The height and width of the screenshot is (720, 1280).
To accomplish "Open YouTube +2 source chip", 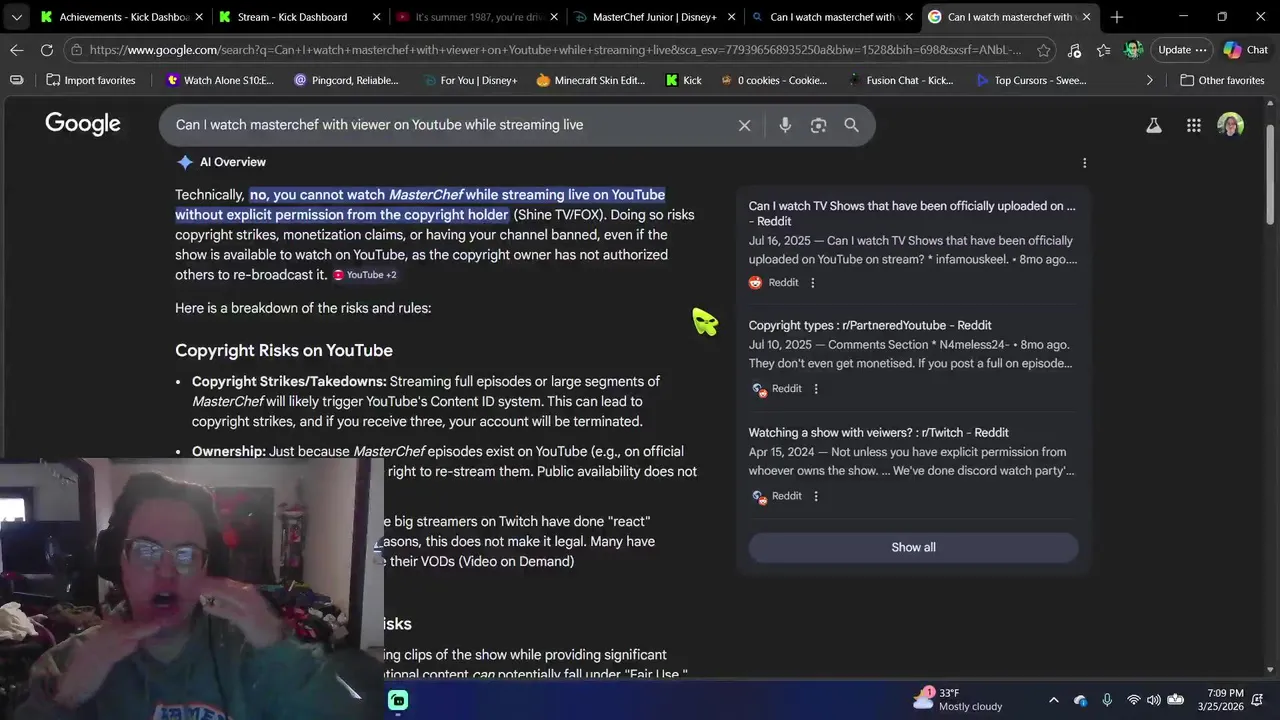I will pyautogui.click(x=365, y=275).
